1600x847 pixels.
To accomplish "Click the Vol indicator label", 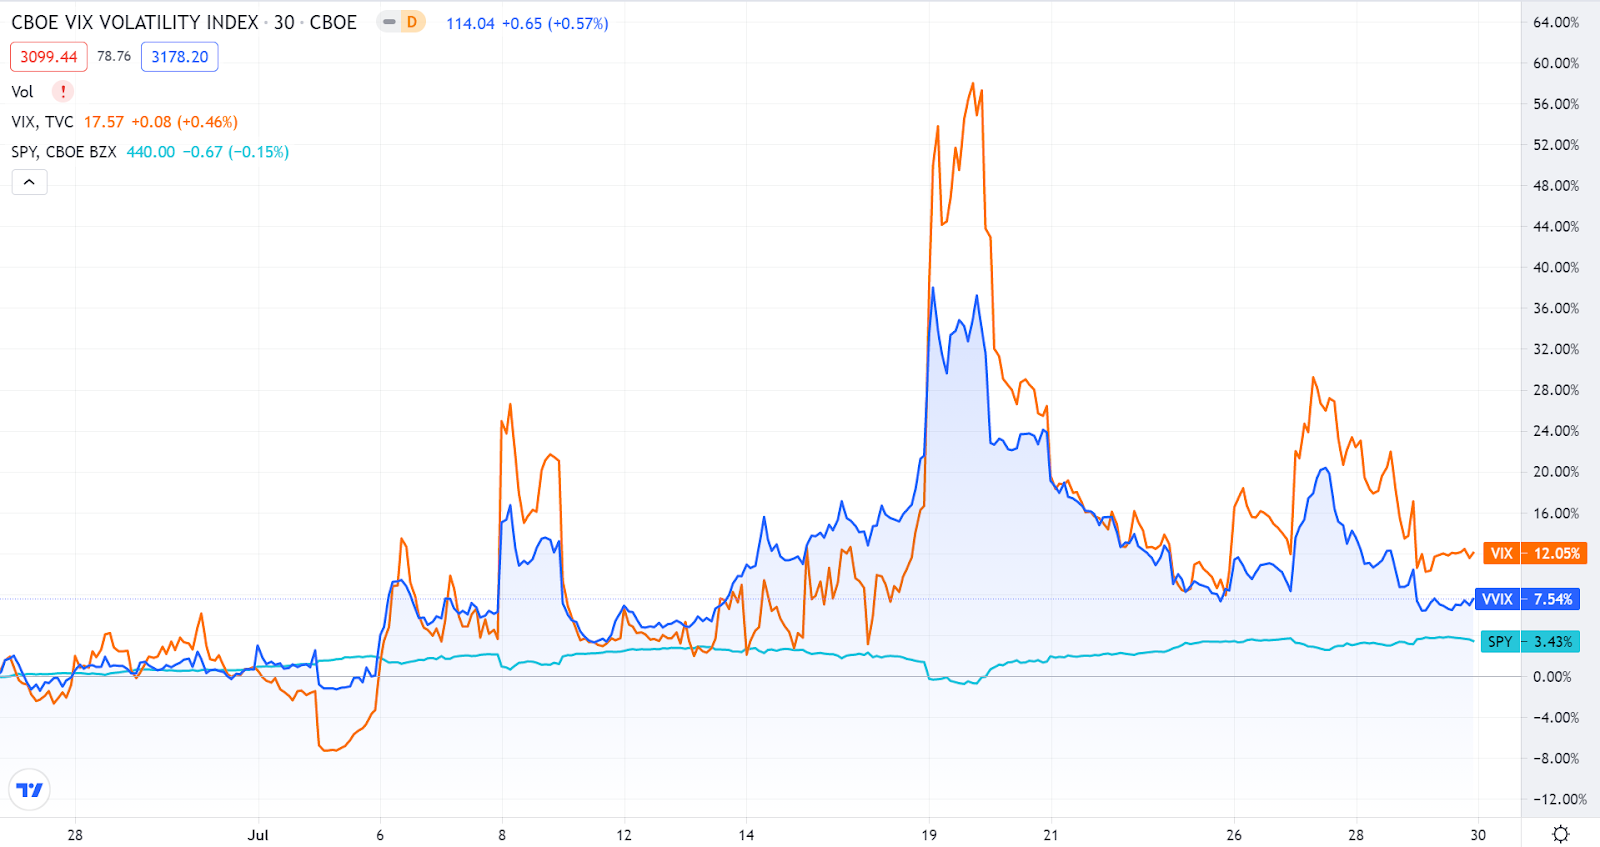I will (x=22, y=91).
